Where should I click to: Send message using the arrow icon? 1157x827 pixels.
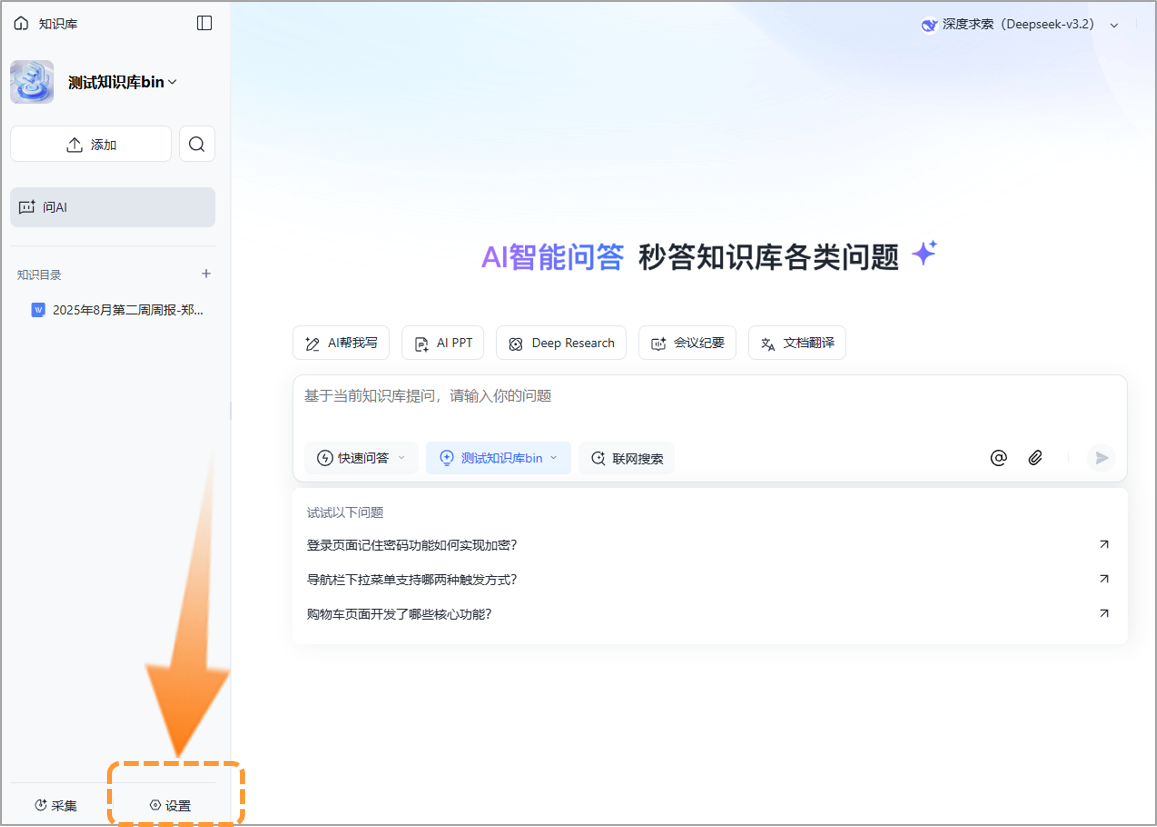[x=1100, y=457]
